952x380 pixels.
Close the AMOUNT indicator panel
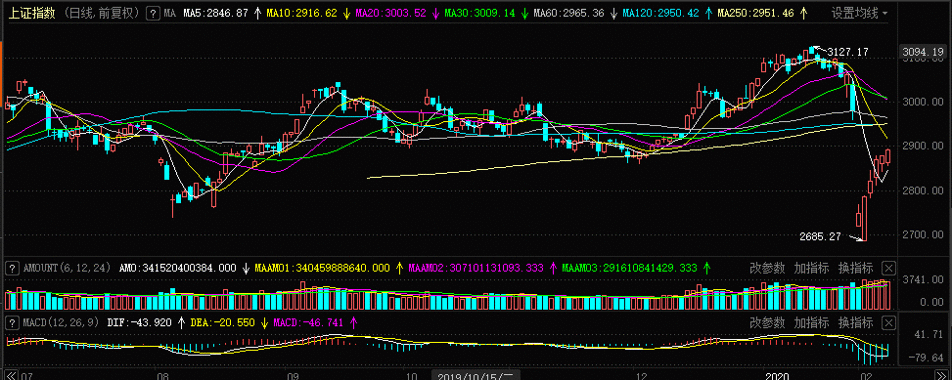point(889,268)
